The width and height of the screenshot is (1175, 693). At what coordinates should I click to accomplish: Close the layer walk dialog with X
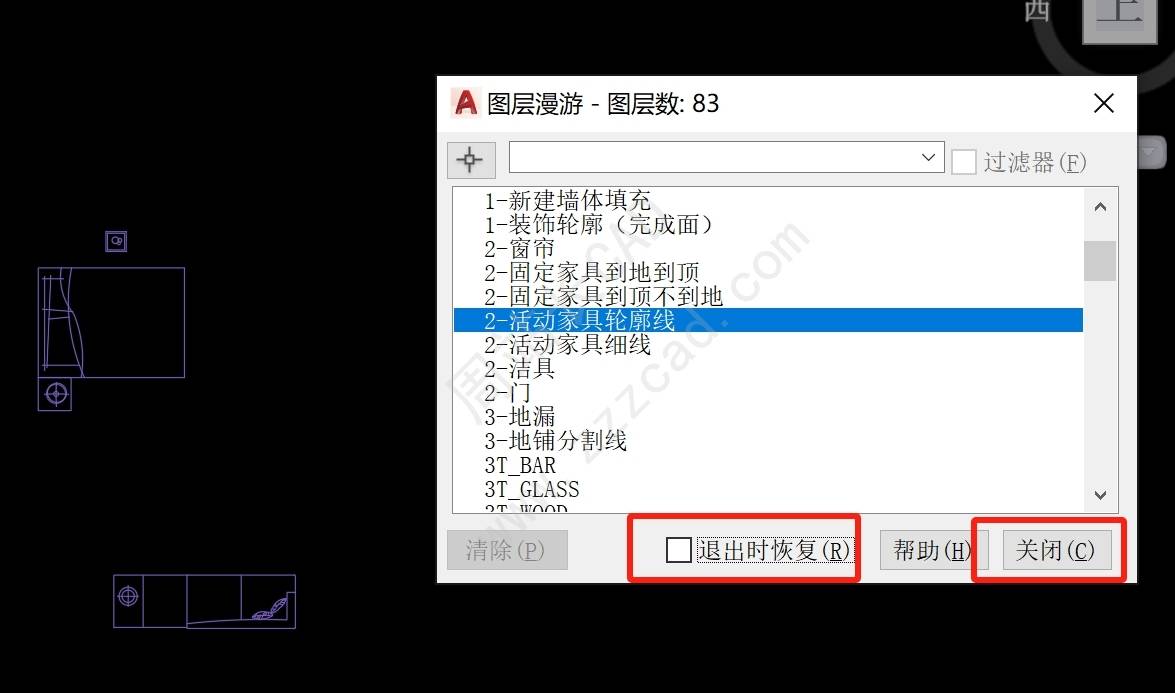(x=1104, y=103)
